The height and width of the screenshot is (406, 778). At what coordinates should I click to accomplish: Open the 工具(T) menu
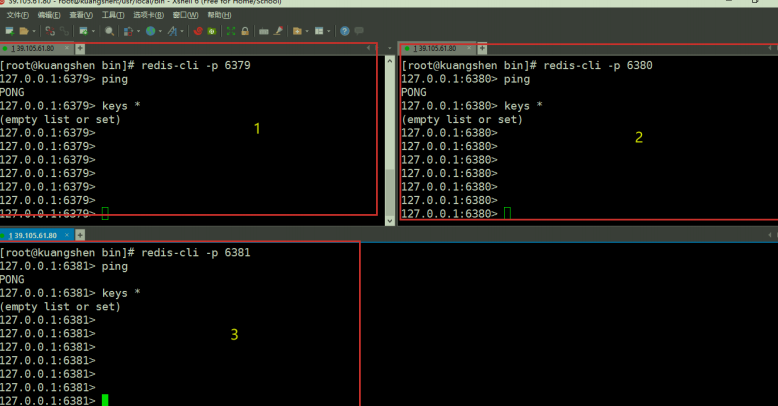113,15
